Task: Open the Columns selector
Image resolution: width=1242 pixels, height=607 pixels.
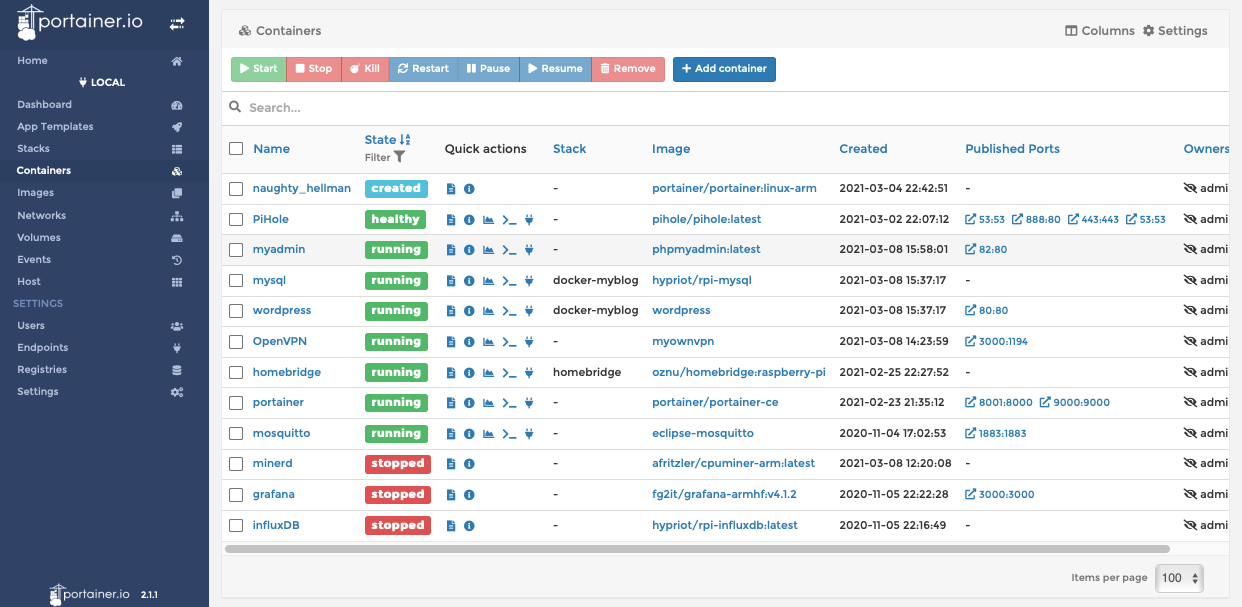Action: point(1100,31)
